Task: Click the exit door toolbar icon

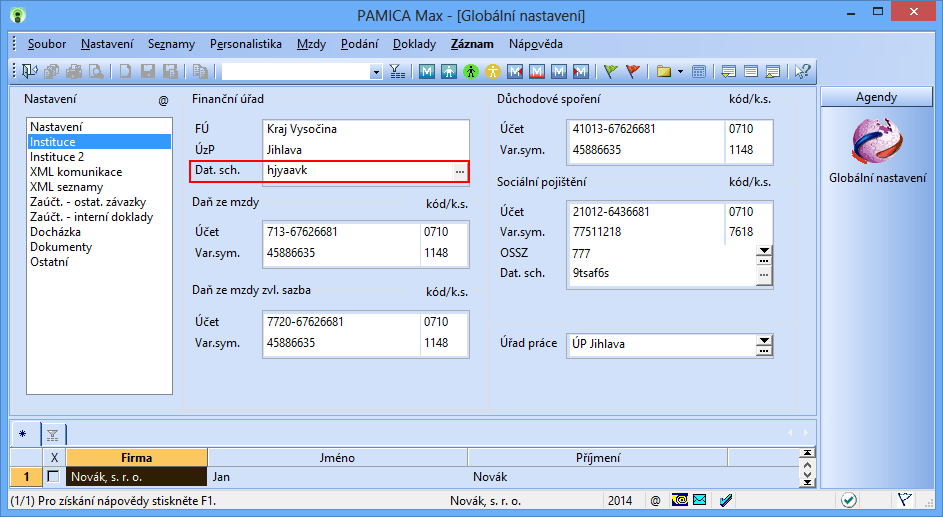Action: click(29, 72)
